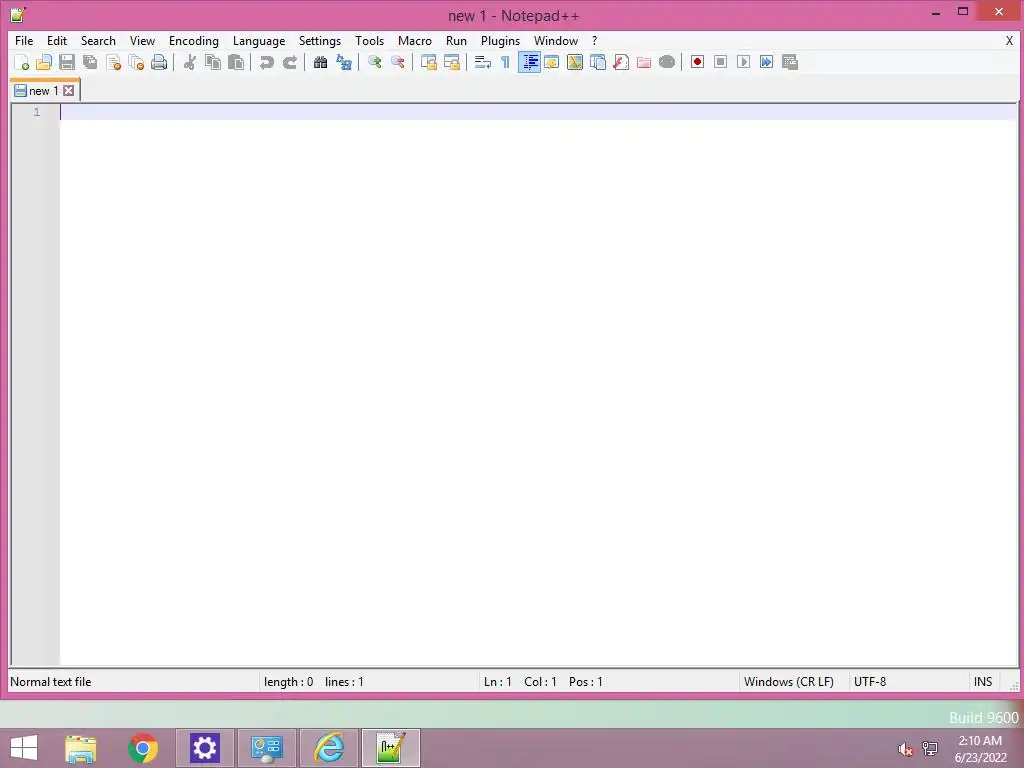Open the Windows Start button
Viewport: 1024px width, 768px height.
[x=24, y=748]
